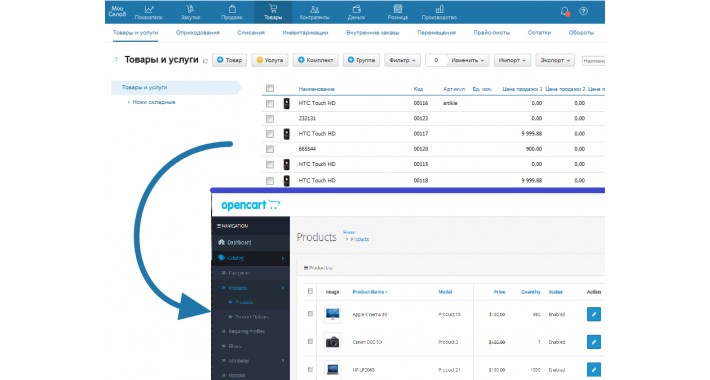
Task: Check the Apple Cinema 30" product row
Action: [x=310, y=313]
